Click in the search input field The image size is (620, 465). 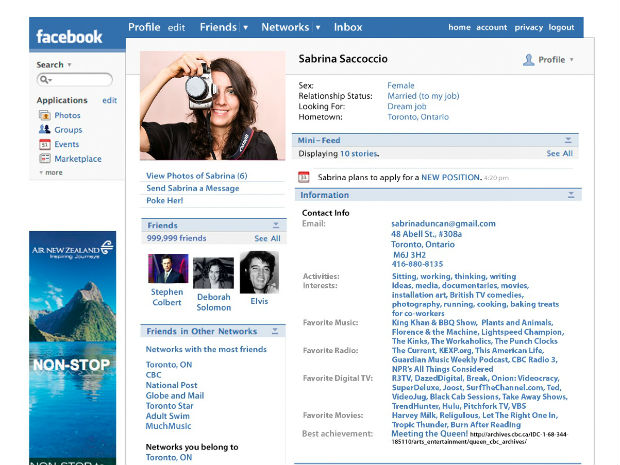[x=74, y=80]
